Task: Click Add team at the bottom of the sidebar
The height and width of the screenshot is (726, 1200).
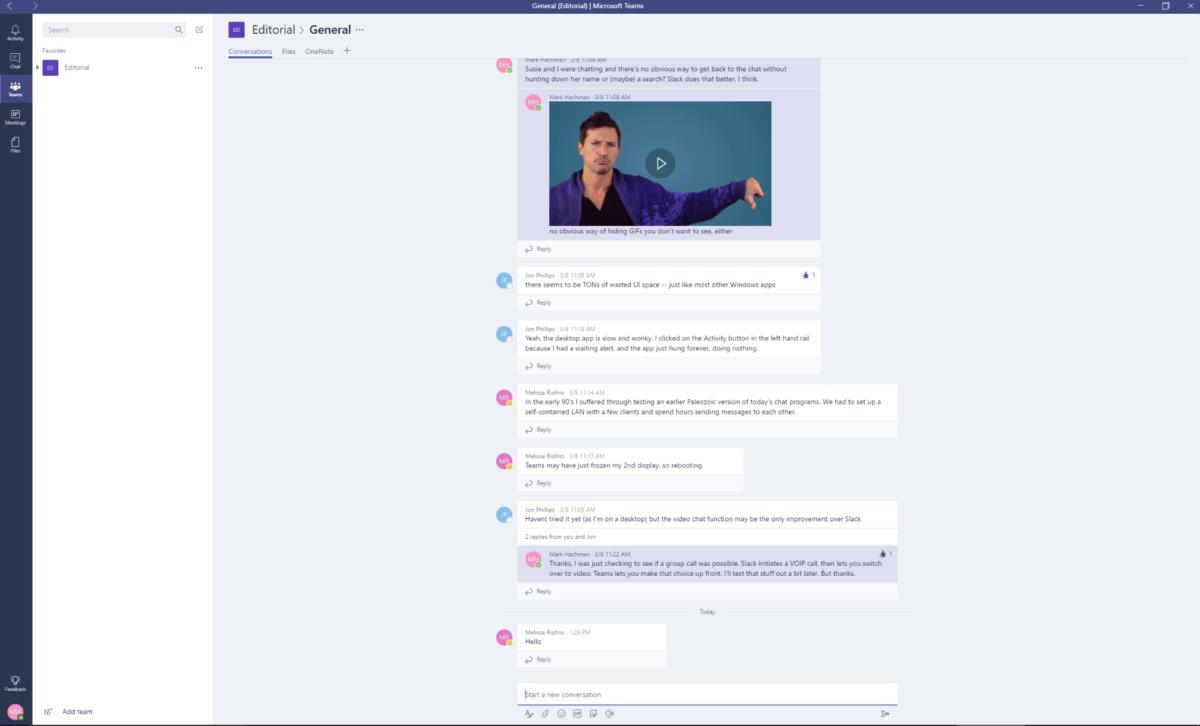Action: coord(77,712)
